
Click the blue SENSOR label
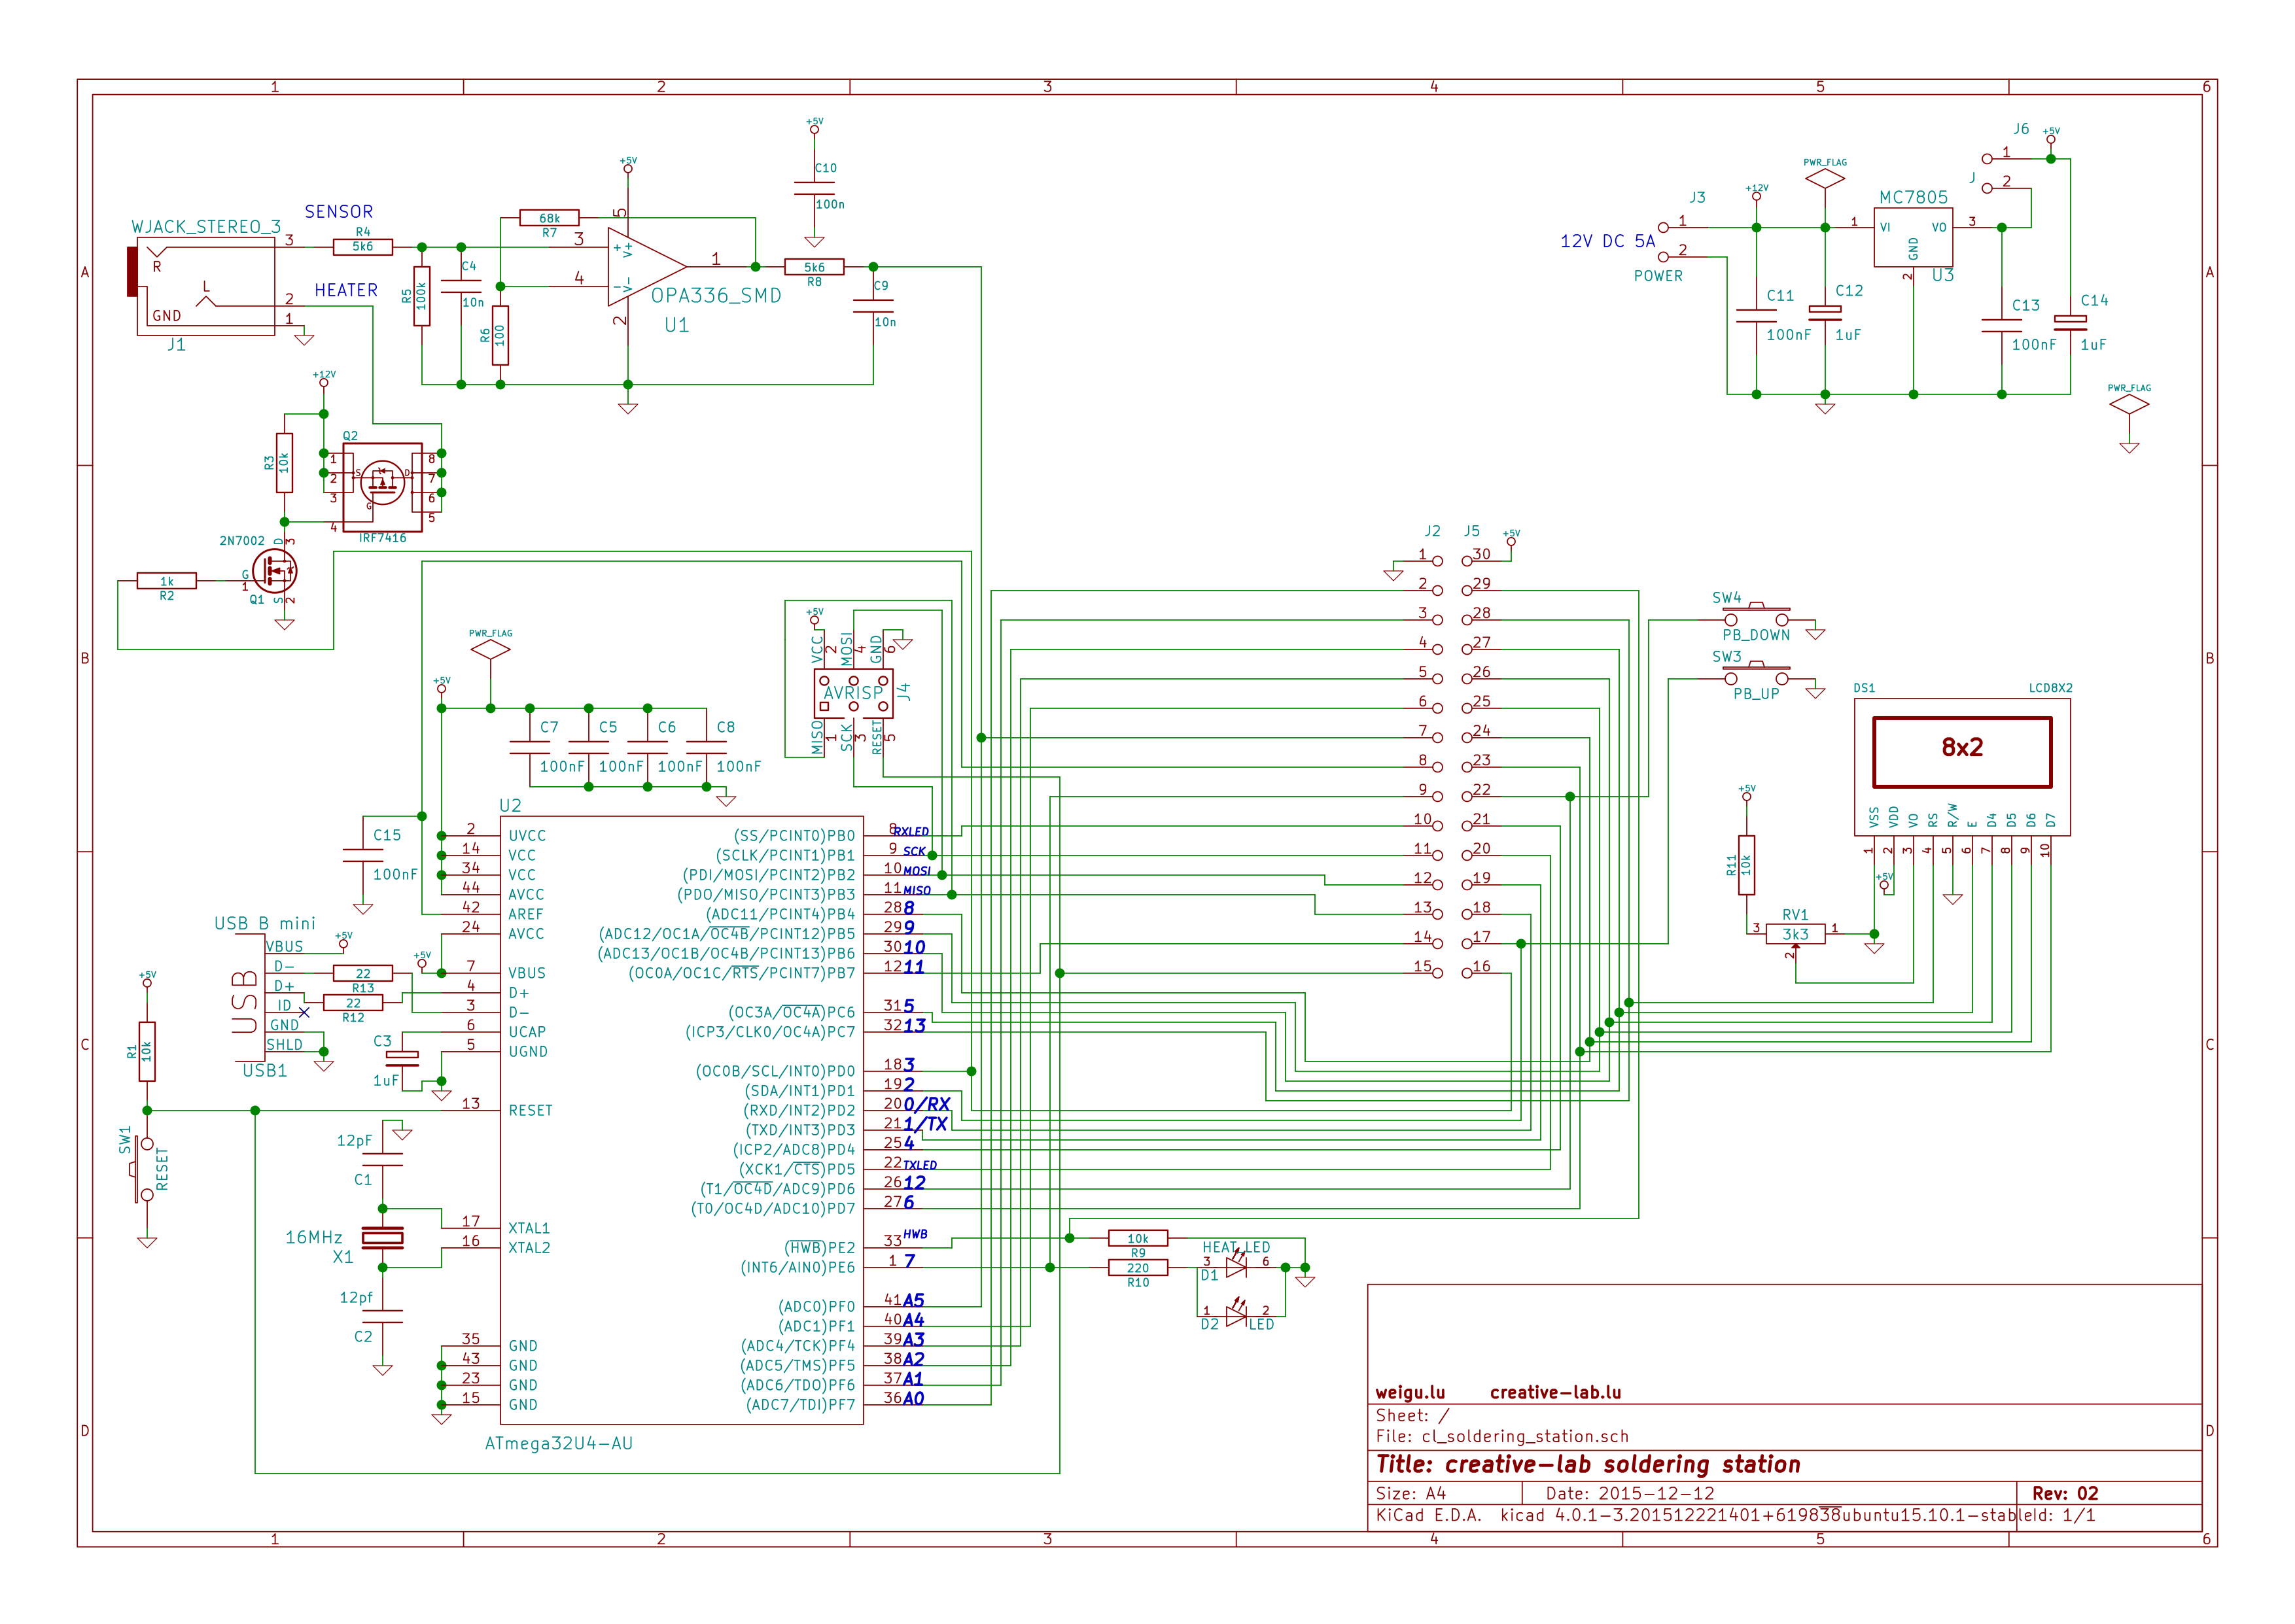pyautogui.click(x=339, y=212)
